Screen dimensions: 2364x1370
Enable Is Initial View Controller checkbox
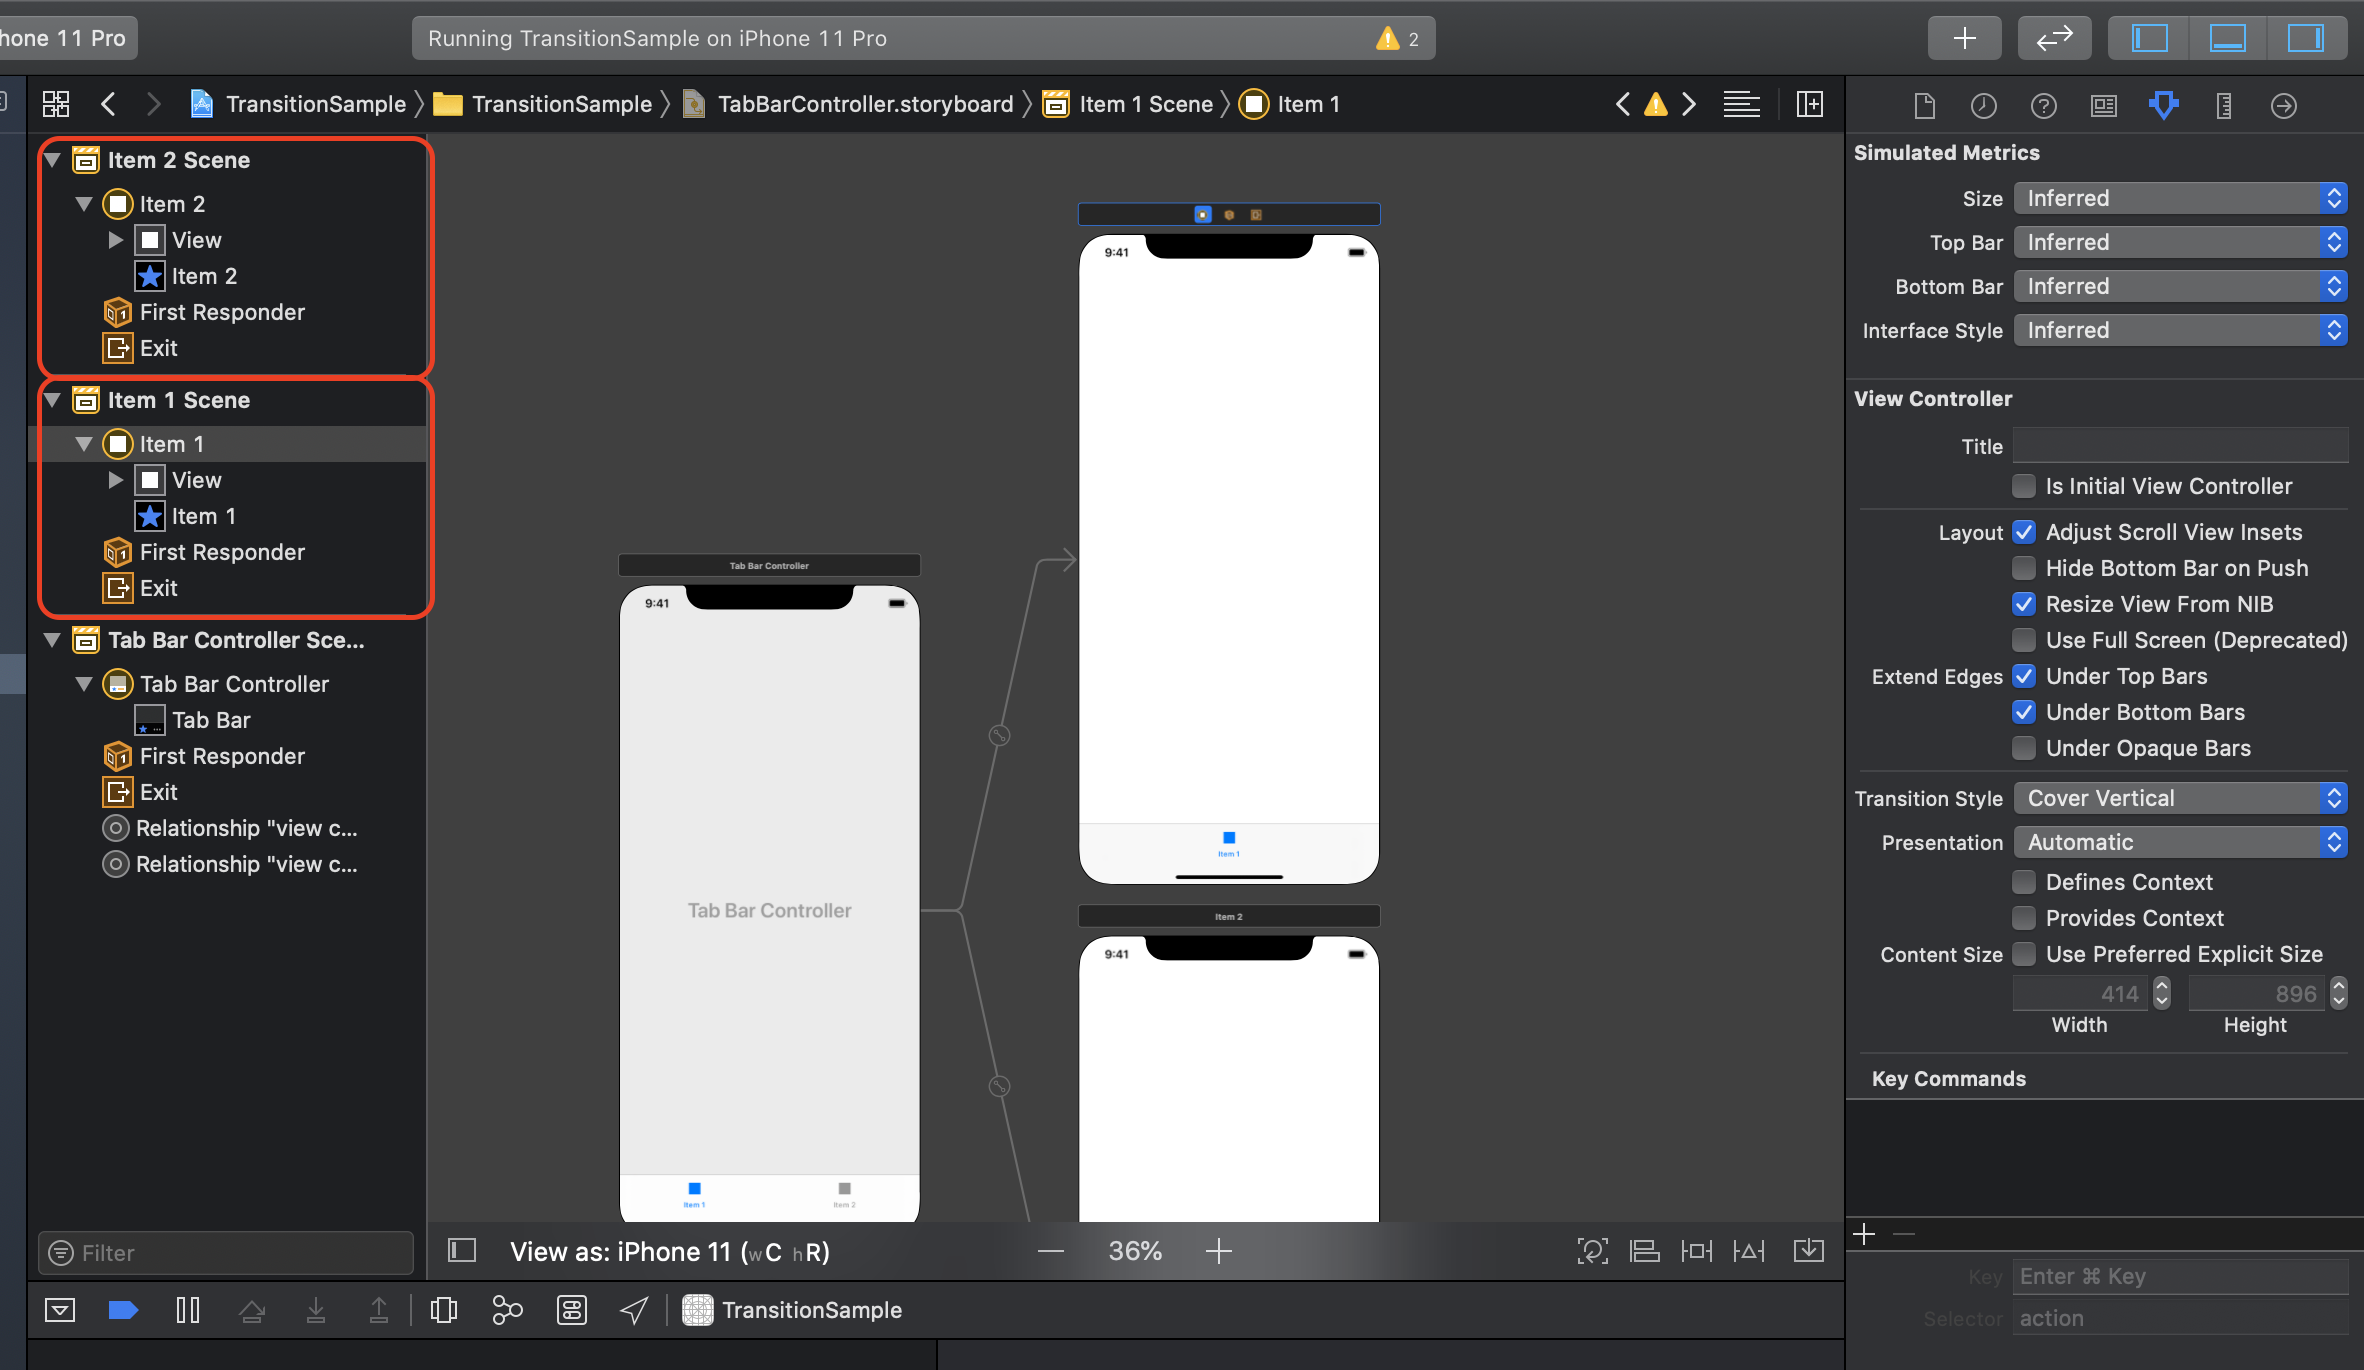2024,486
